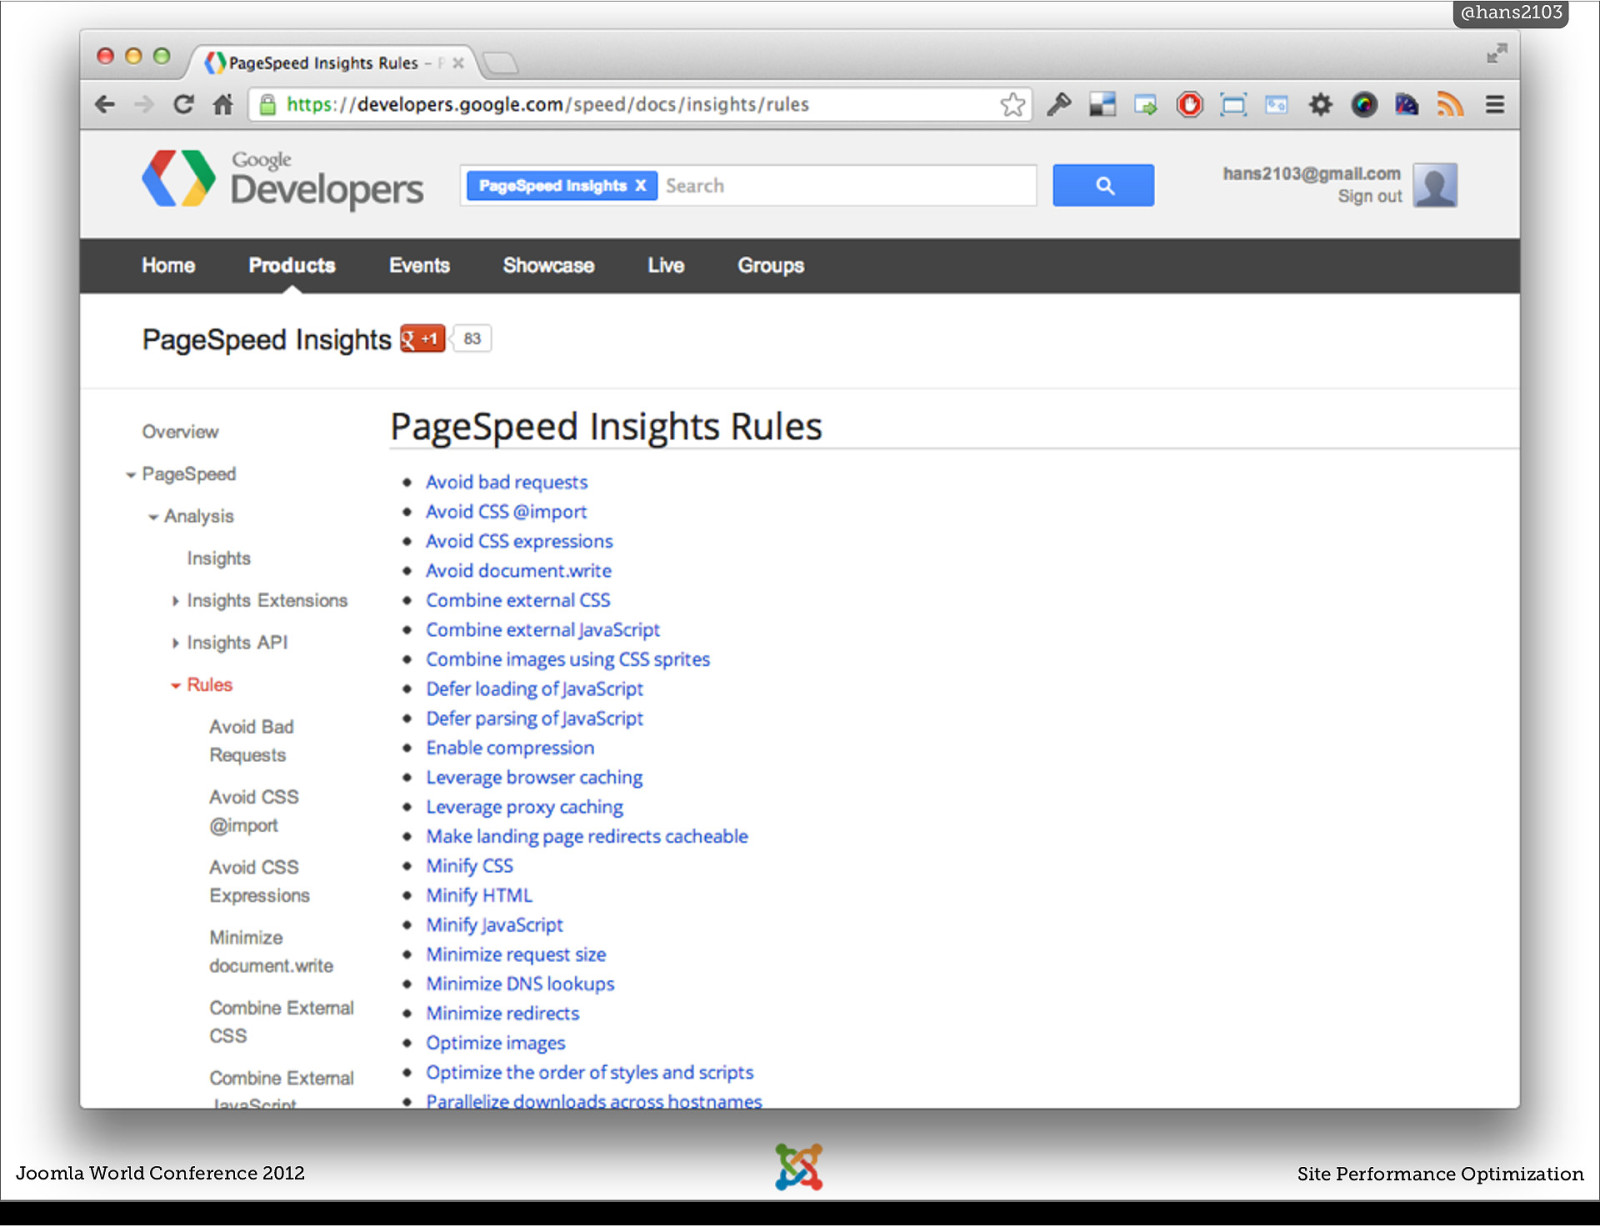
Task: Collapse the Analysis tree section
Action: pos(153,517)
